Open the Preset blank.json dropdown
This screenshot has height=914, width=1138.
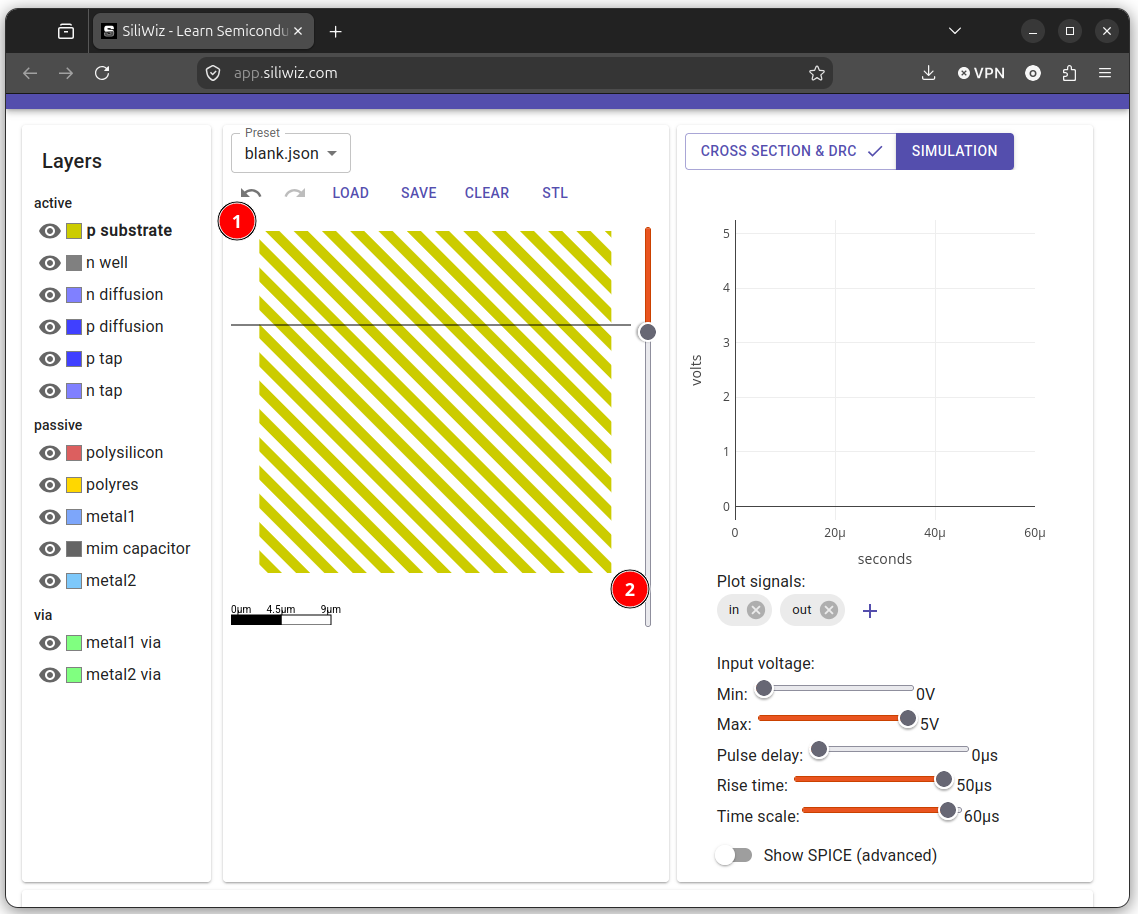tap(290, 153)
